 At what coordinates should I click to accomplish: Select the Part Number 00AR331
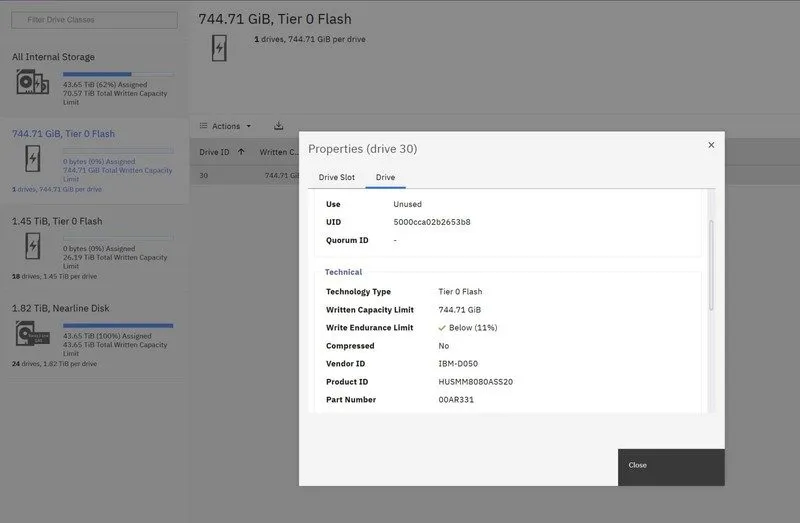point(456,400)
